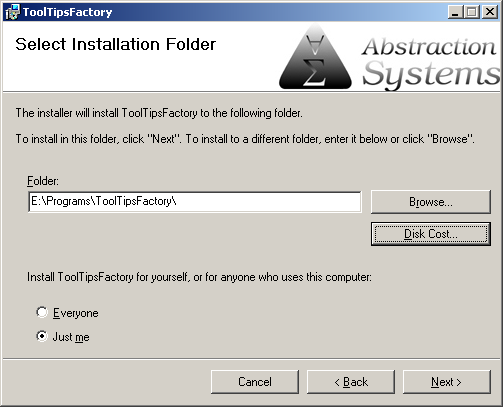
Task: Maximize the ToolTipsFactory installer window
Action: (472, 12)
